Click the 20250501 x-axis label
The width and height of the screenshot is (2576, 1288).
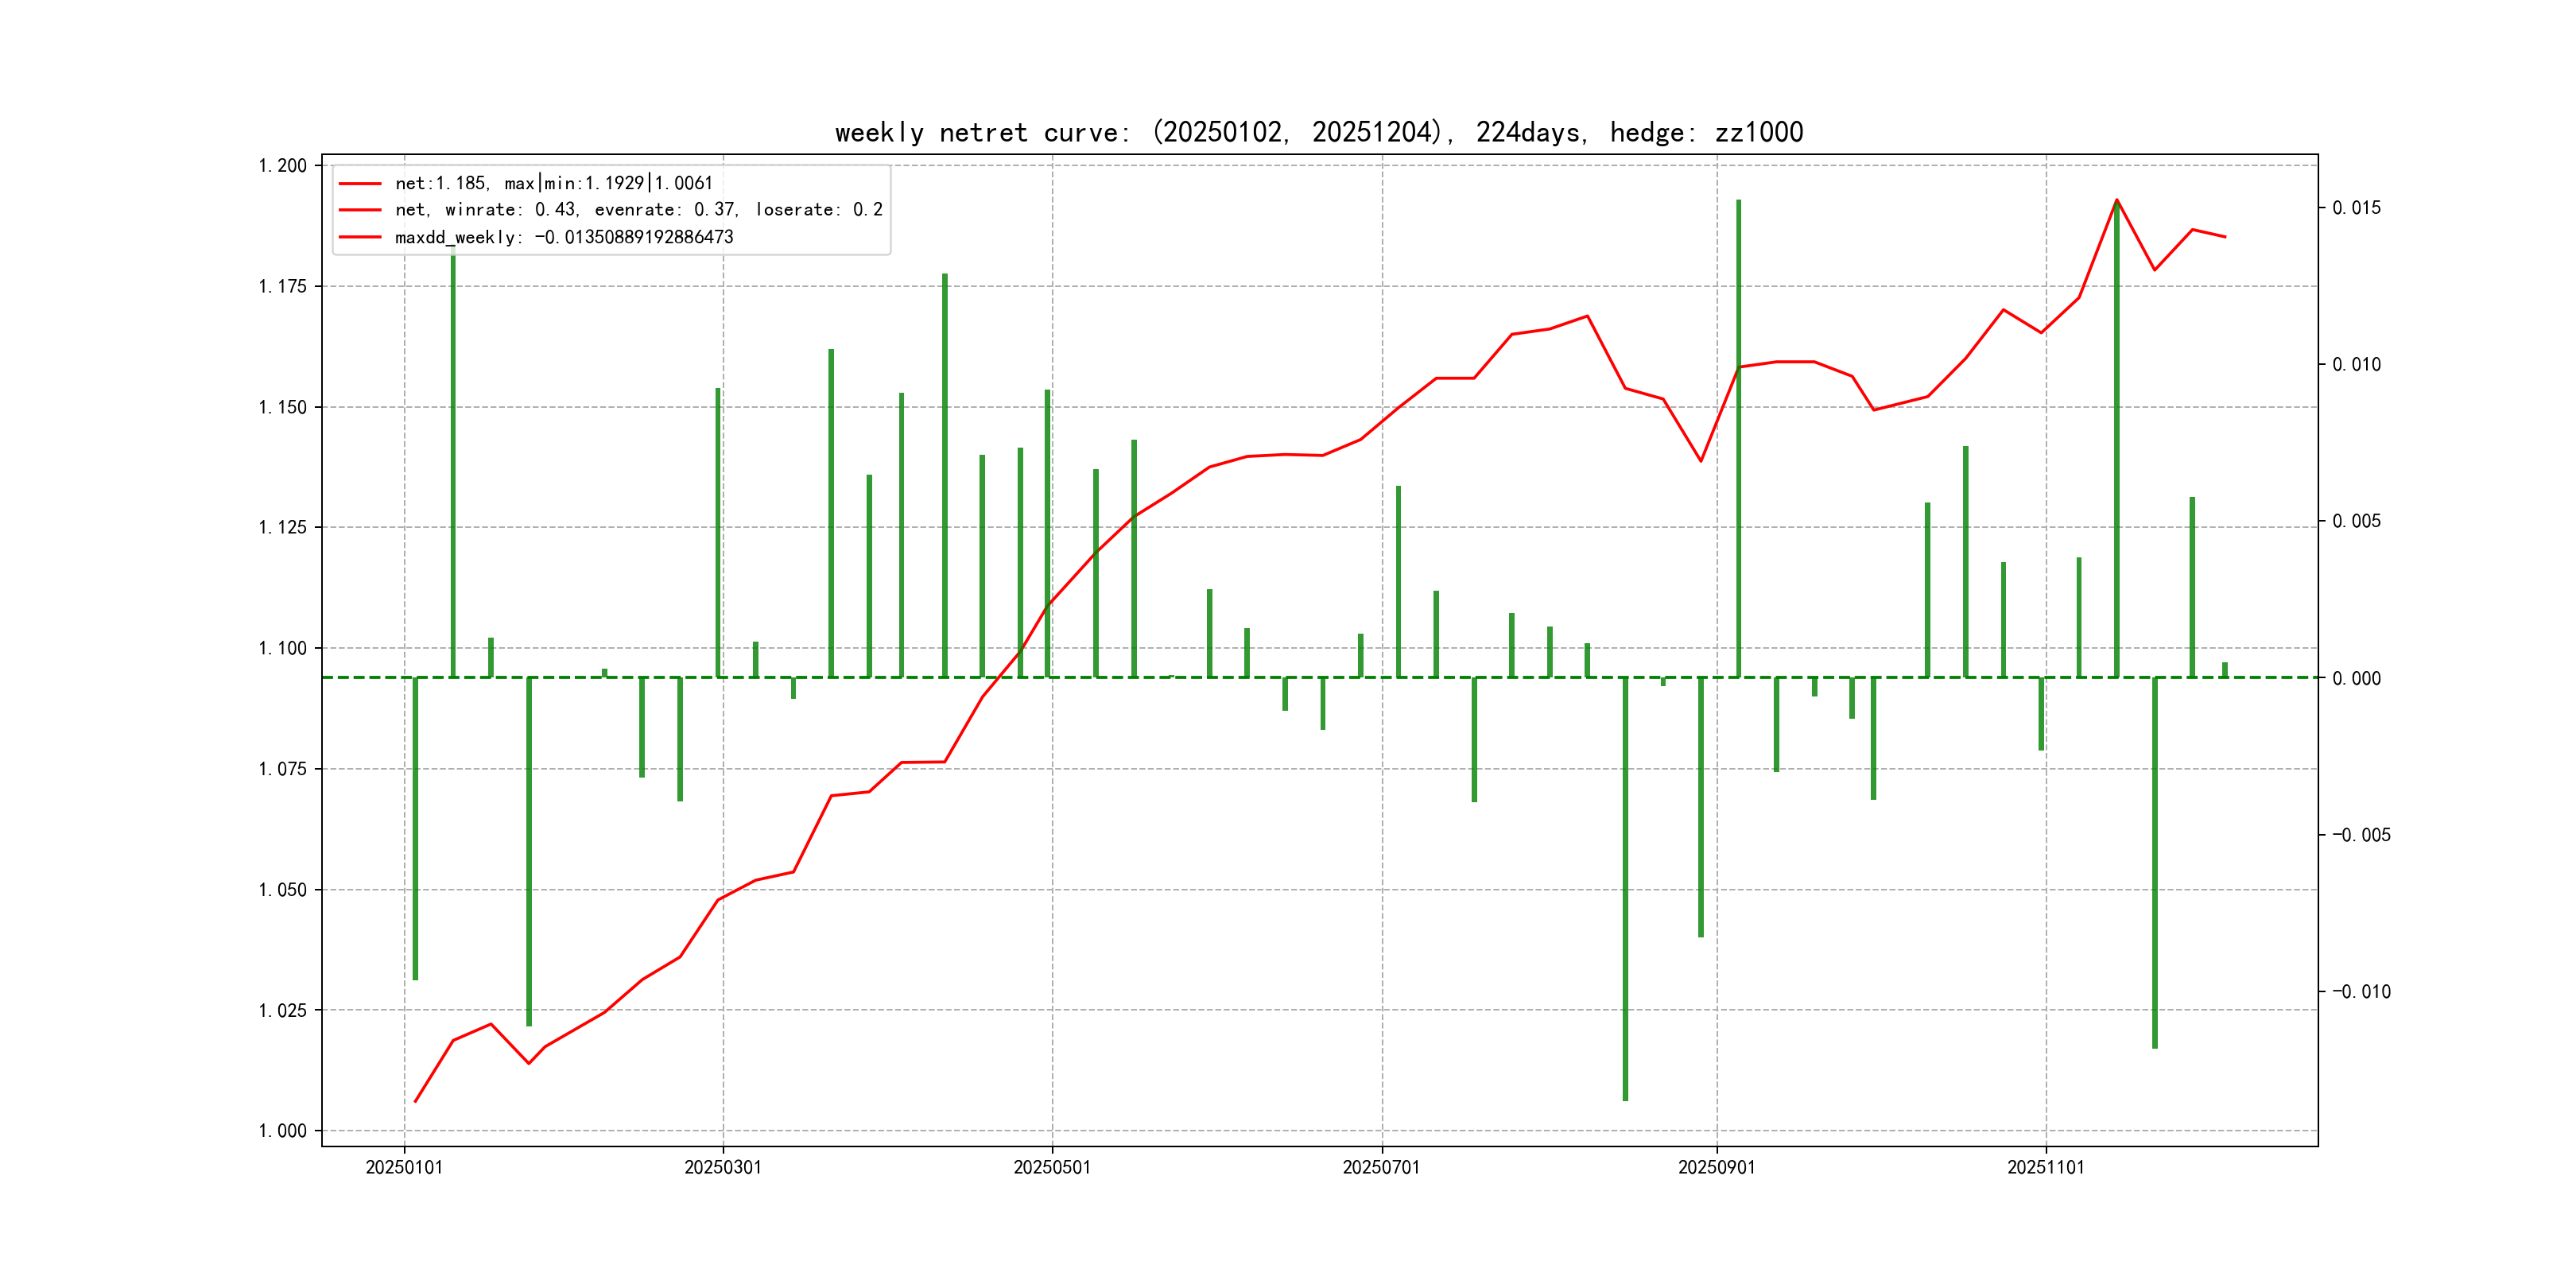pos(1051,1167)
